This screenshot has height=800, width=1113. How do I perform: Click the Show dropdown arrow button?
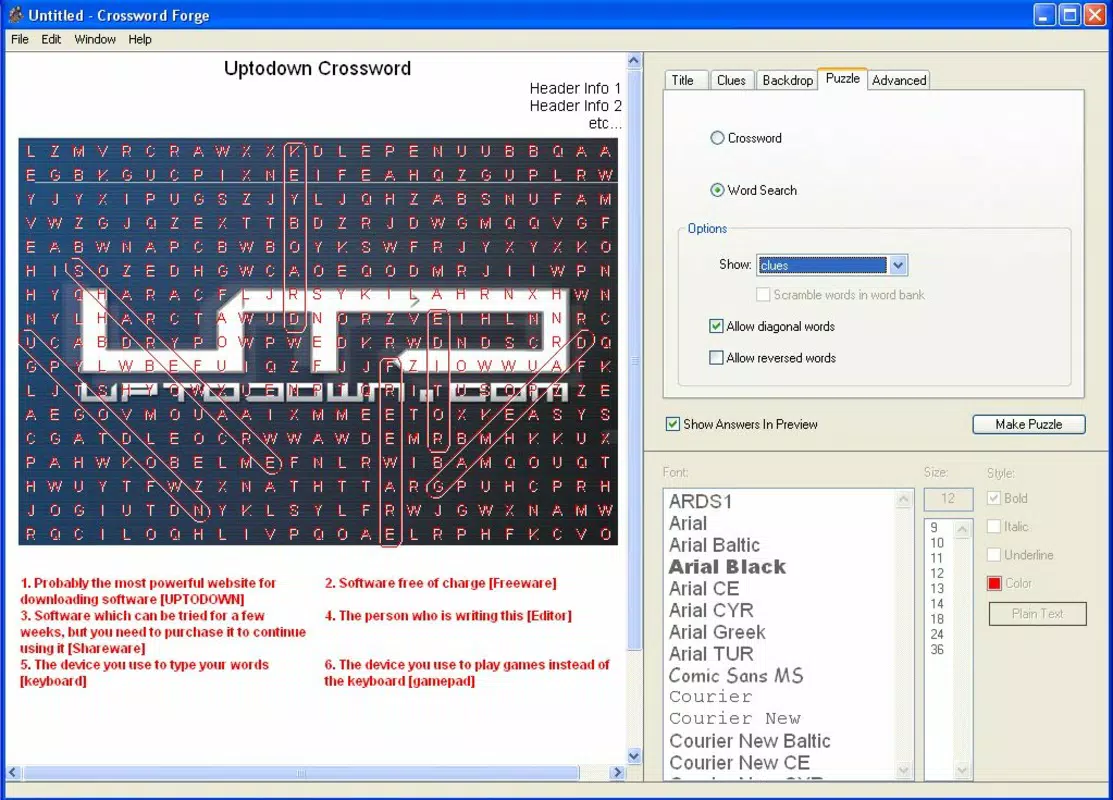(x=899, y=265)
